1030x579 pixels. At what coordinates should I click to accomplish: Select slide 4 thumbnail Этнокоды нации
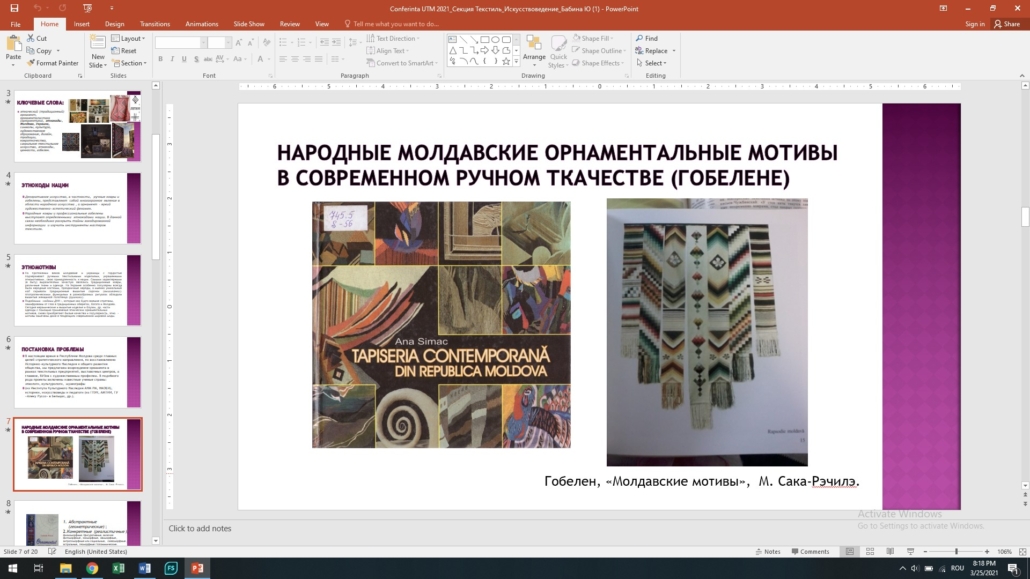(78, 208)
